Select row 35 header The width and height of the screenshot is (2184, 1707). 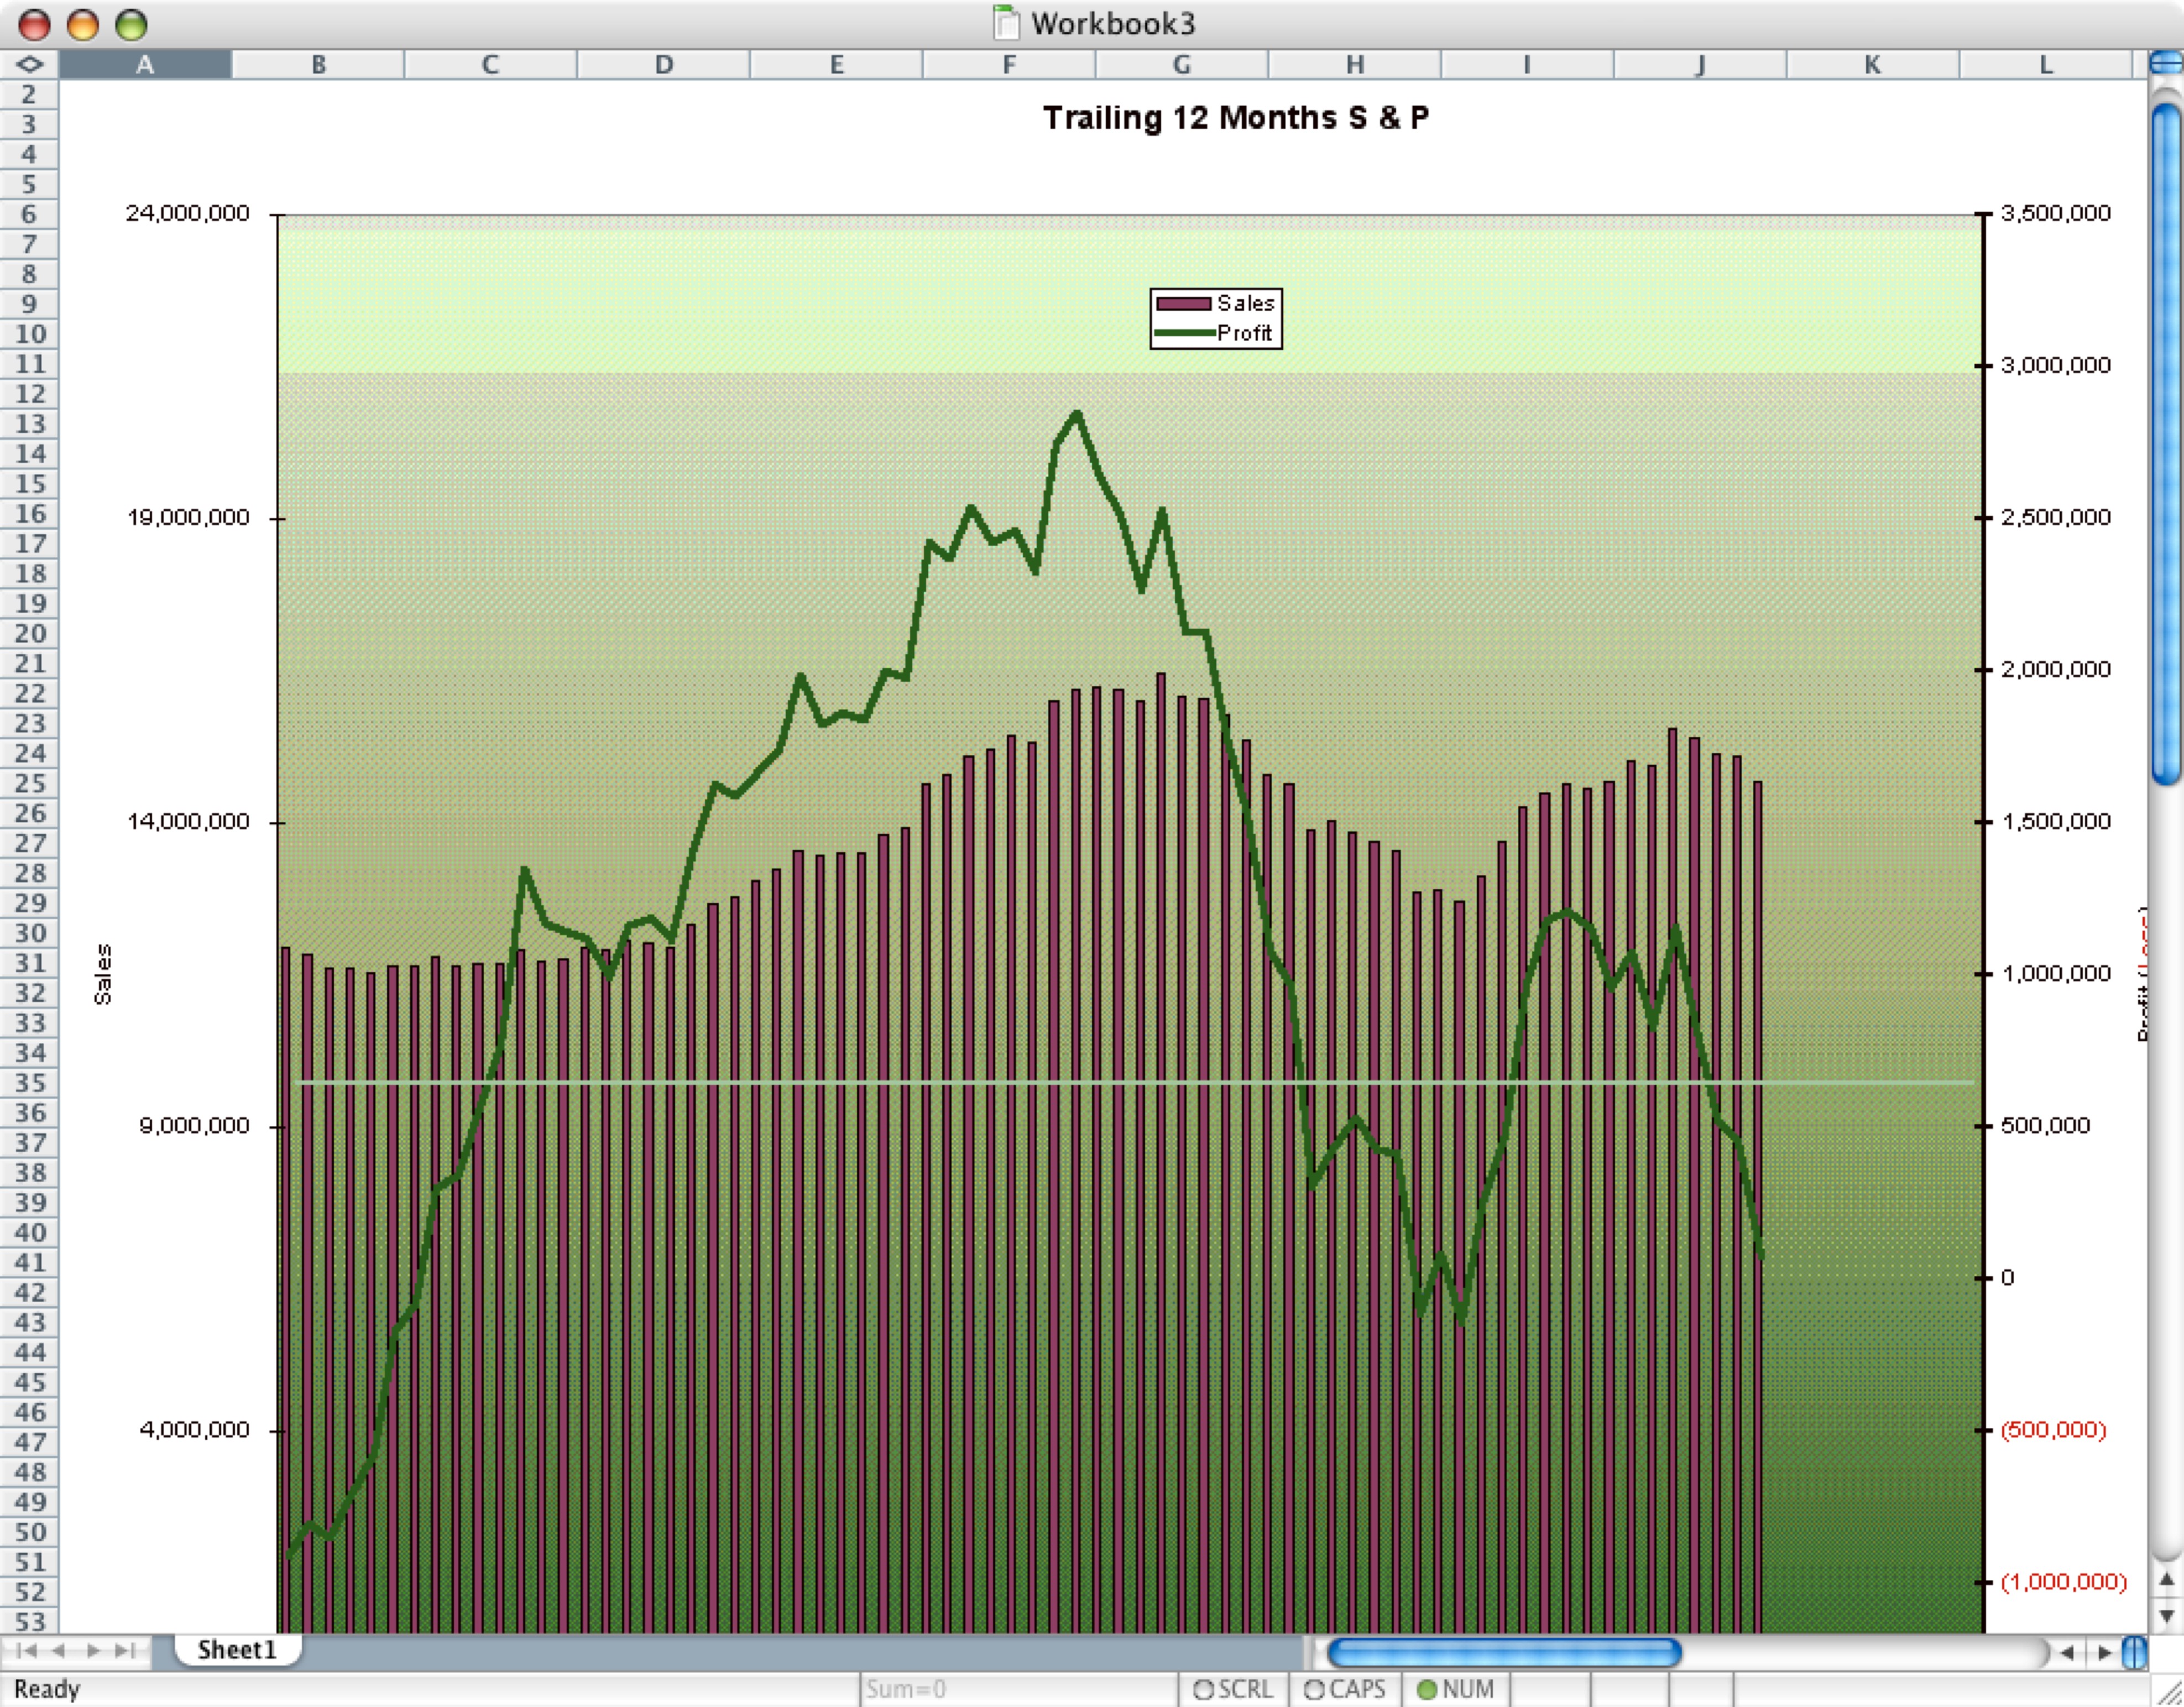click(x=30, y=1083)
